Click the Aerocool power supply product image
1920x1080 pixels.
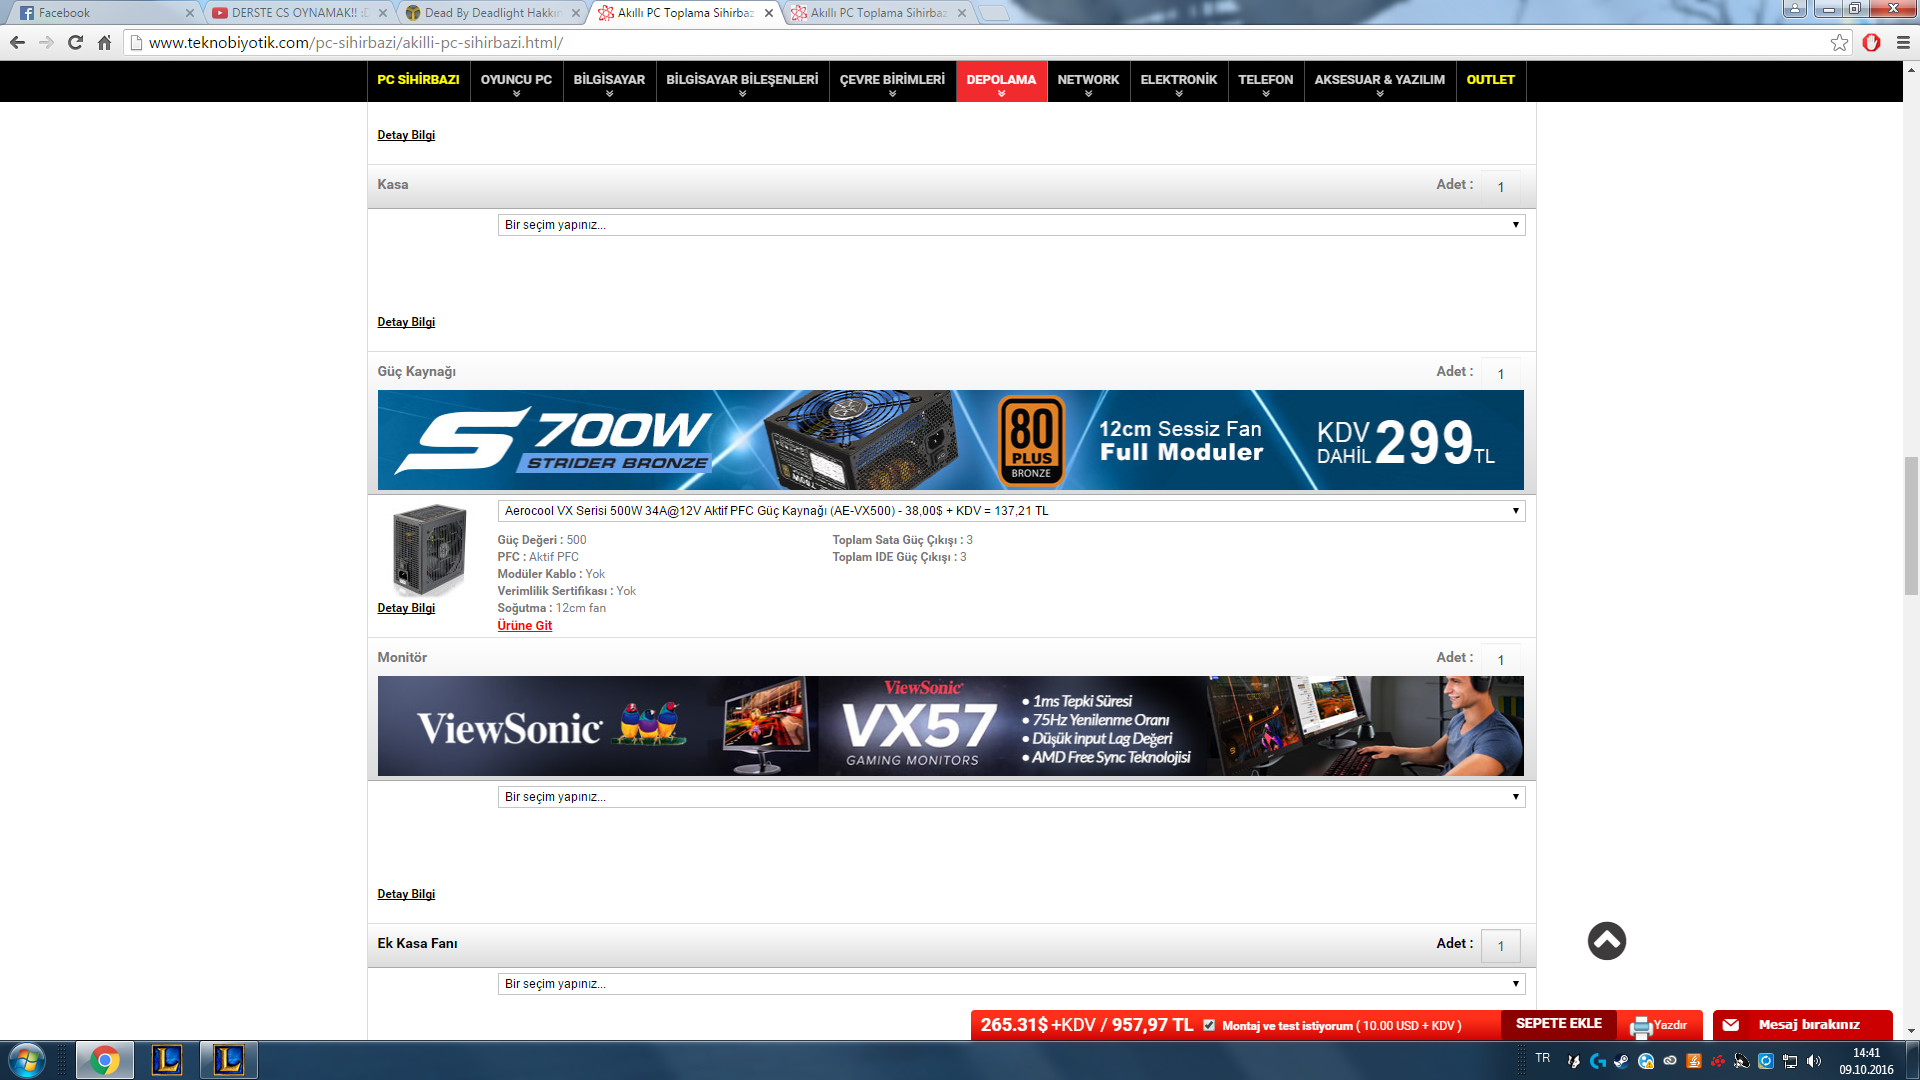[x=429, y=550]
